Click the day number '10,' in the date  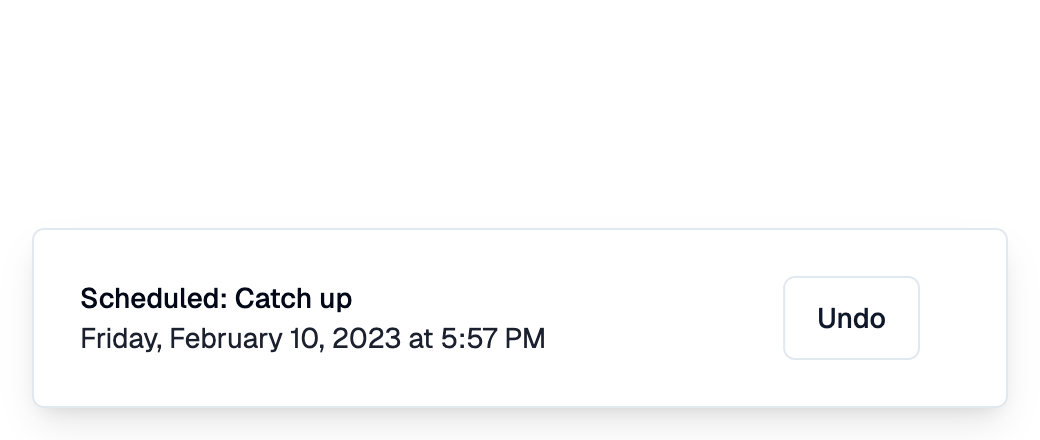coord(306,338)
